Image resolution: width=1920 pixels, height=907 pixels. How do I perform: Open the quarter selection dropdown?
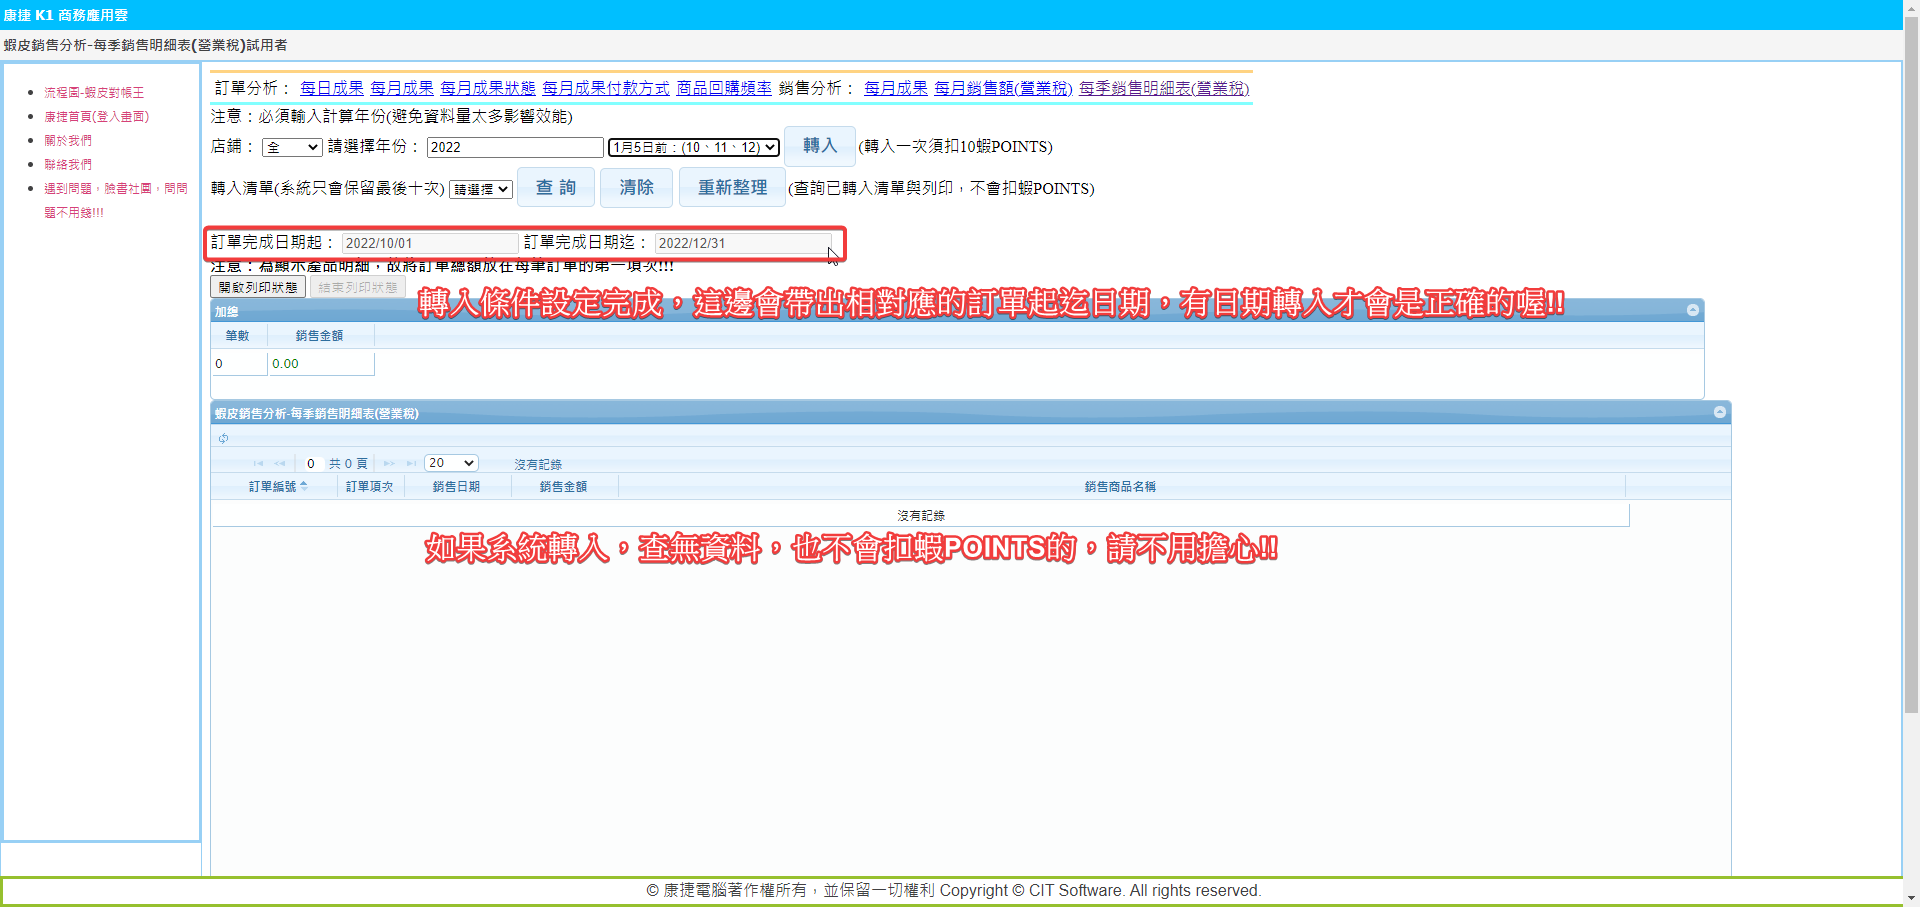pyautogui.click(x=694, y=148)
